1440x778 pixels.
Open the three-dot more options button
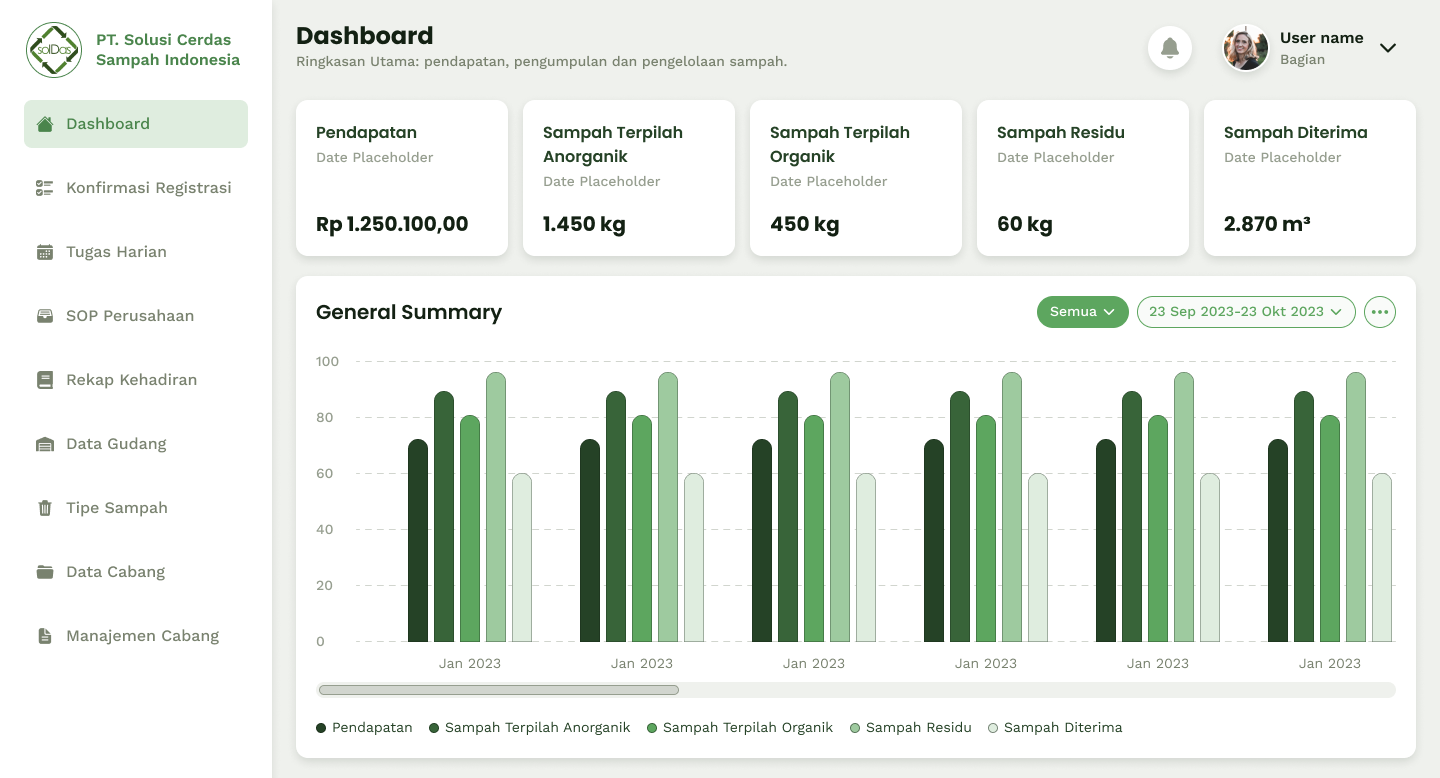pos(1380,312)
